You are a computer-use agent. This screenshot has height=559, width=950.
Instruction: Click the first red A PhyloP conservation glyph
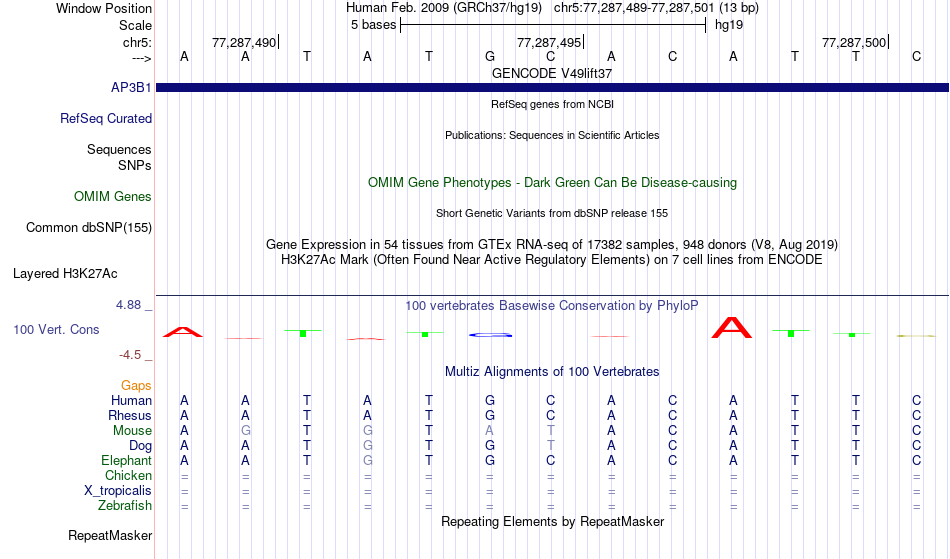click(183, 332)
